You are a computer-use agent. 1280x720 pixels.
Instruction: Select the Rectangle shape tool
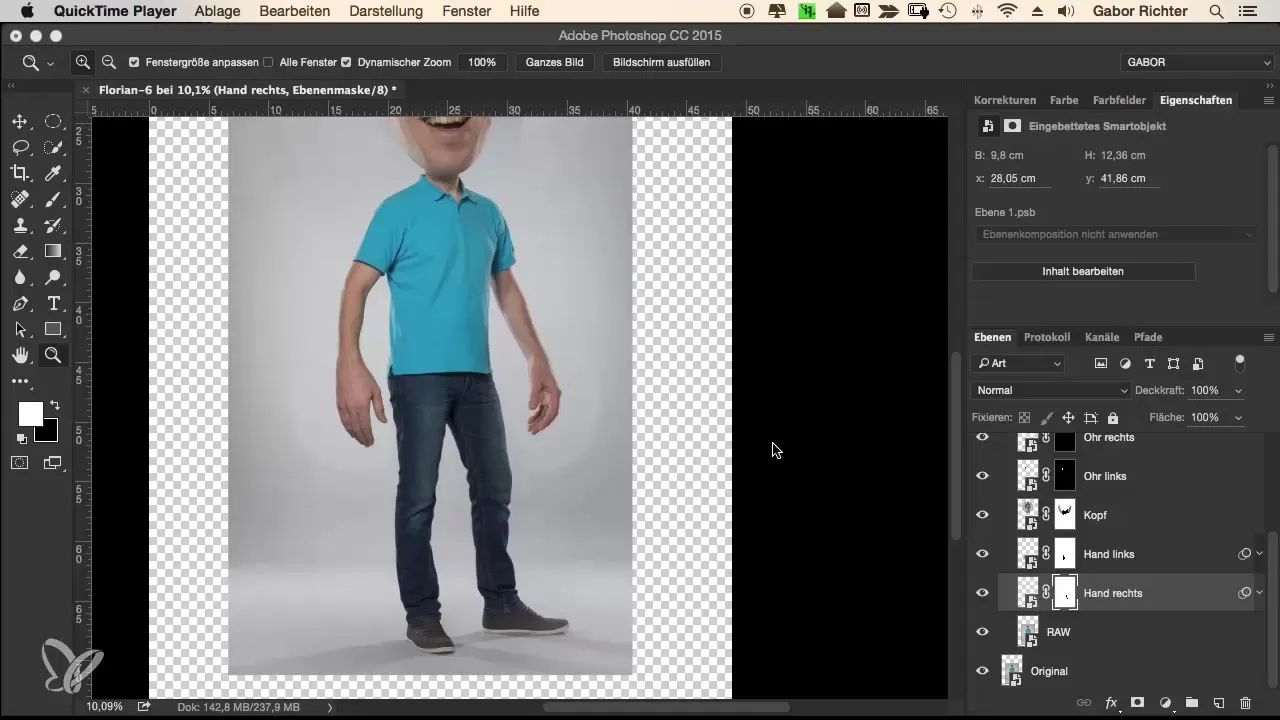point(53,329)
